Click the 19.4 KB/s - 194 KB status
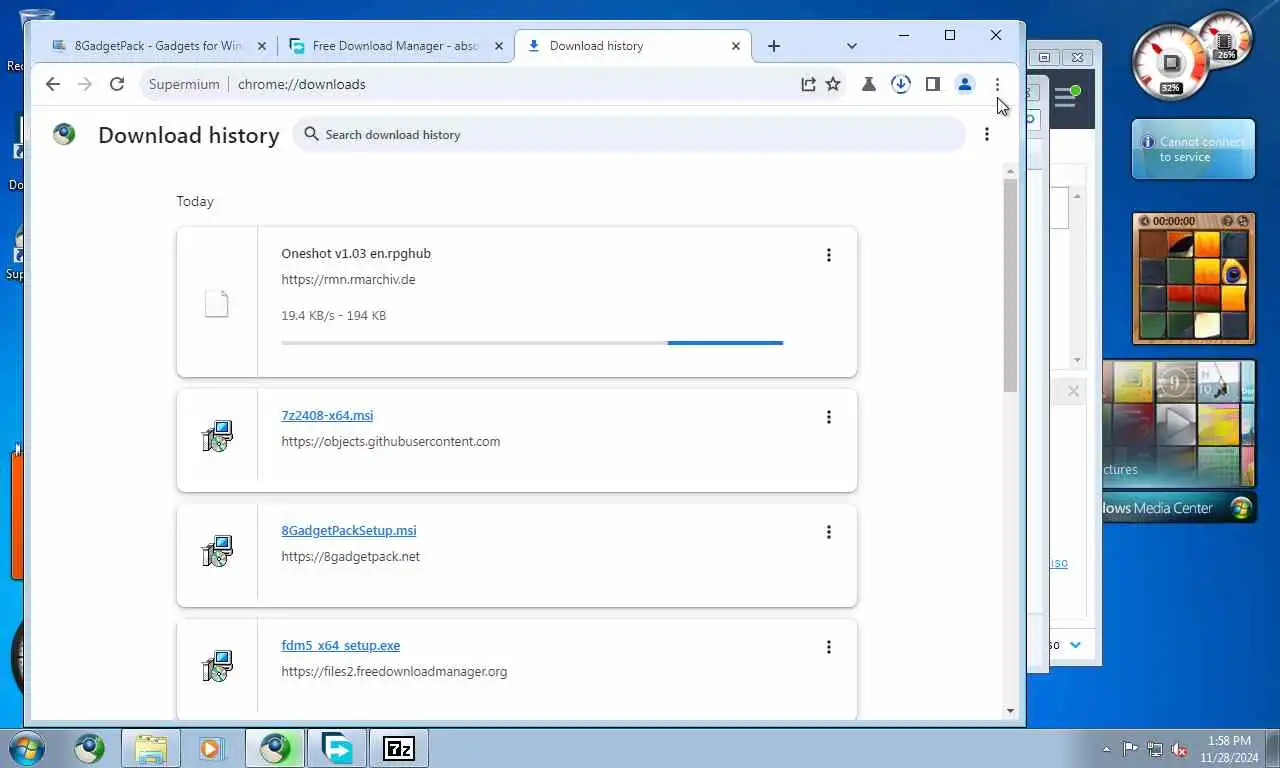This screenshot has height=768, width=1280. 334,315
